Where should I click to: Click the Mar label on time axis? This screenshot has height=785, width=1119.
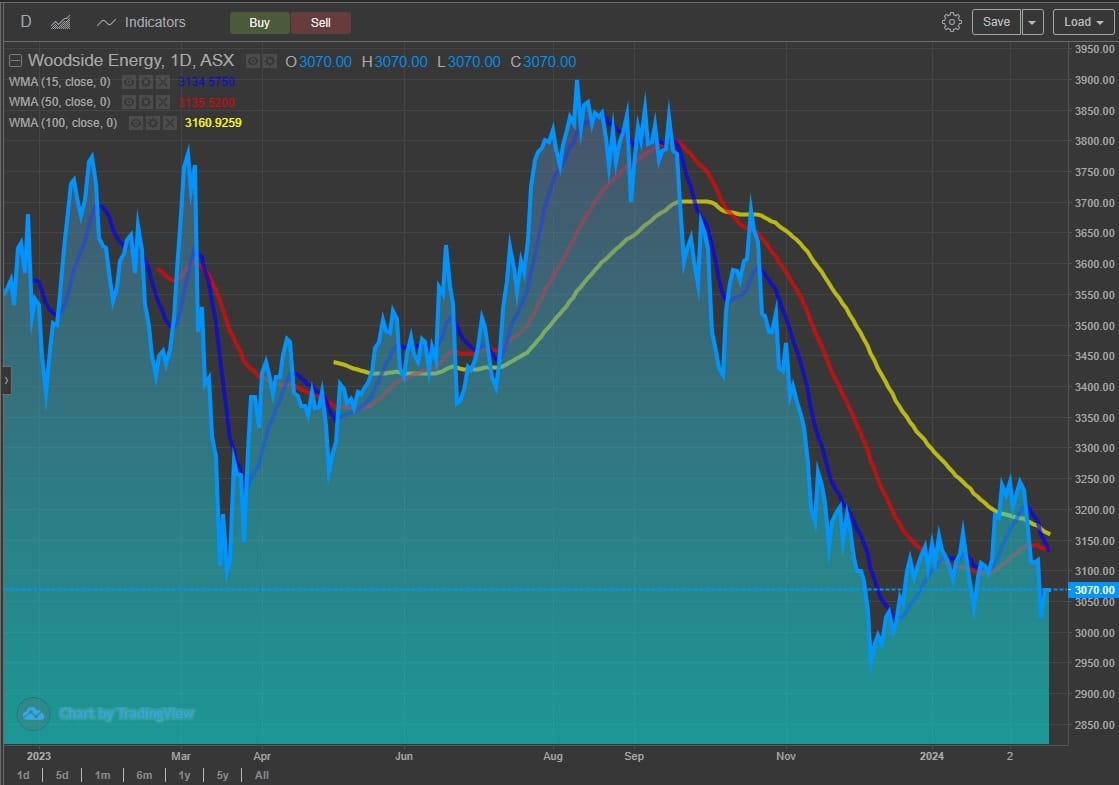(x=181, y=756)
